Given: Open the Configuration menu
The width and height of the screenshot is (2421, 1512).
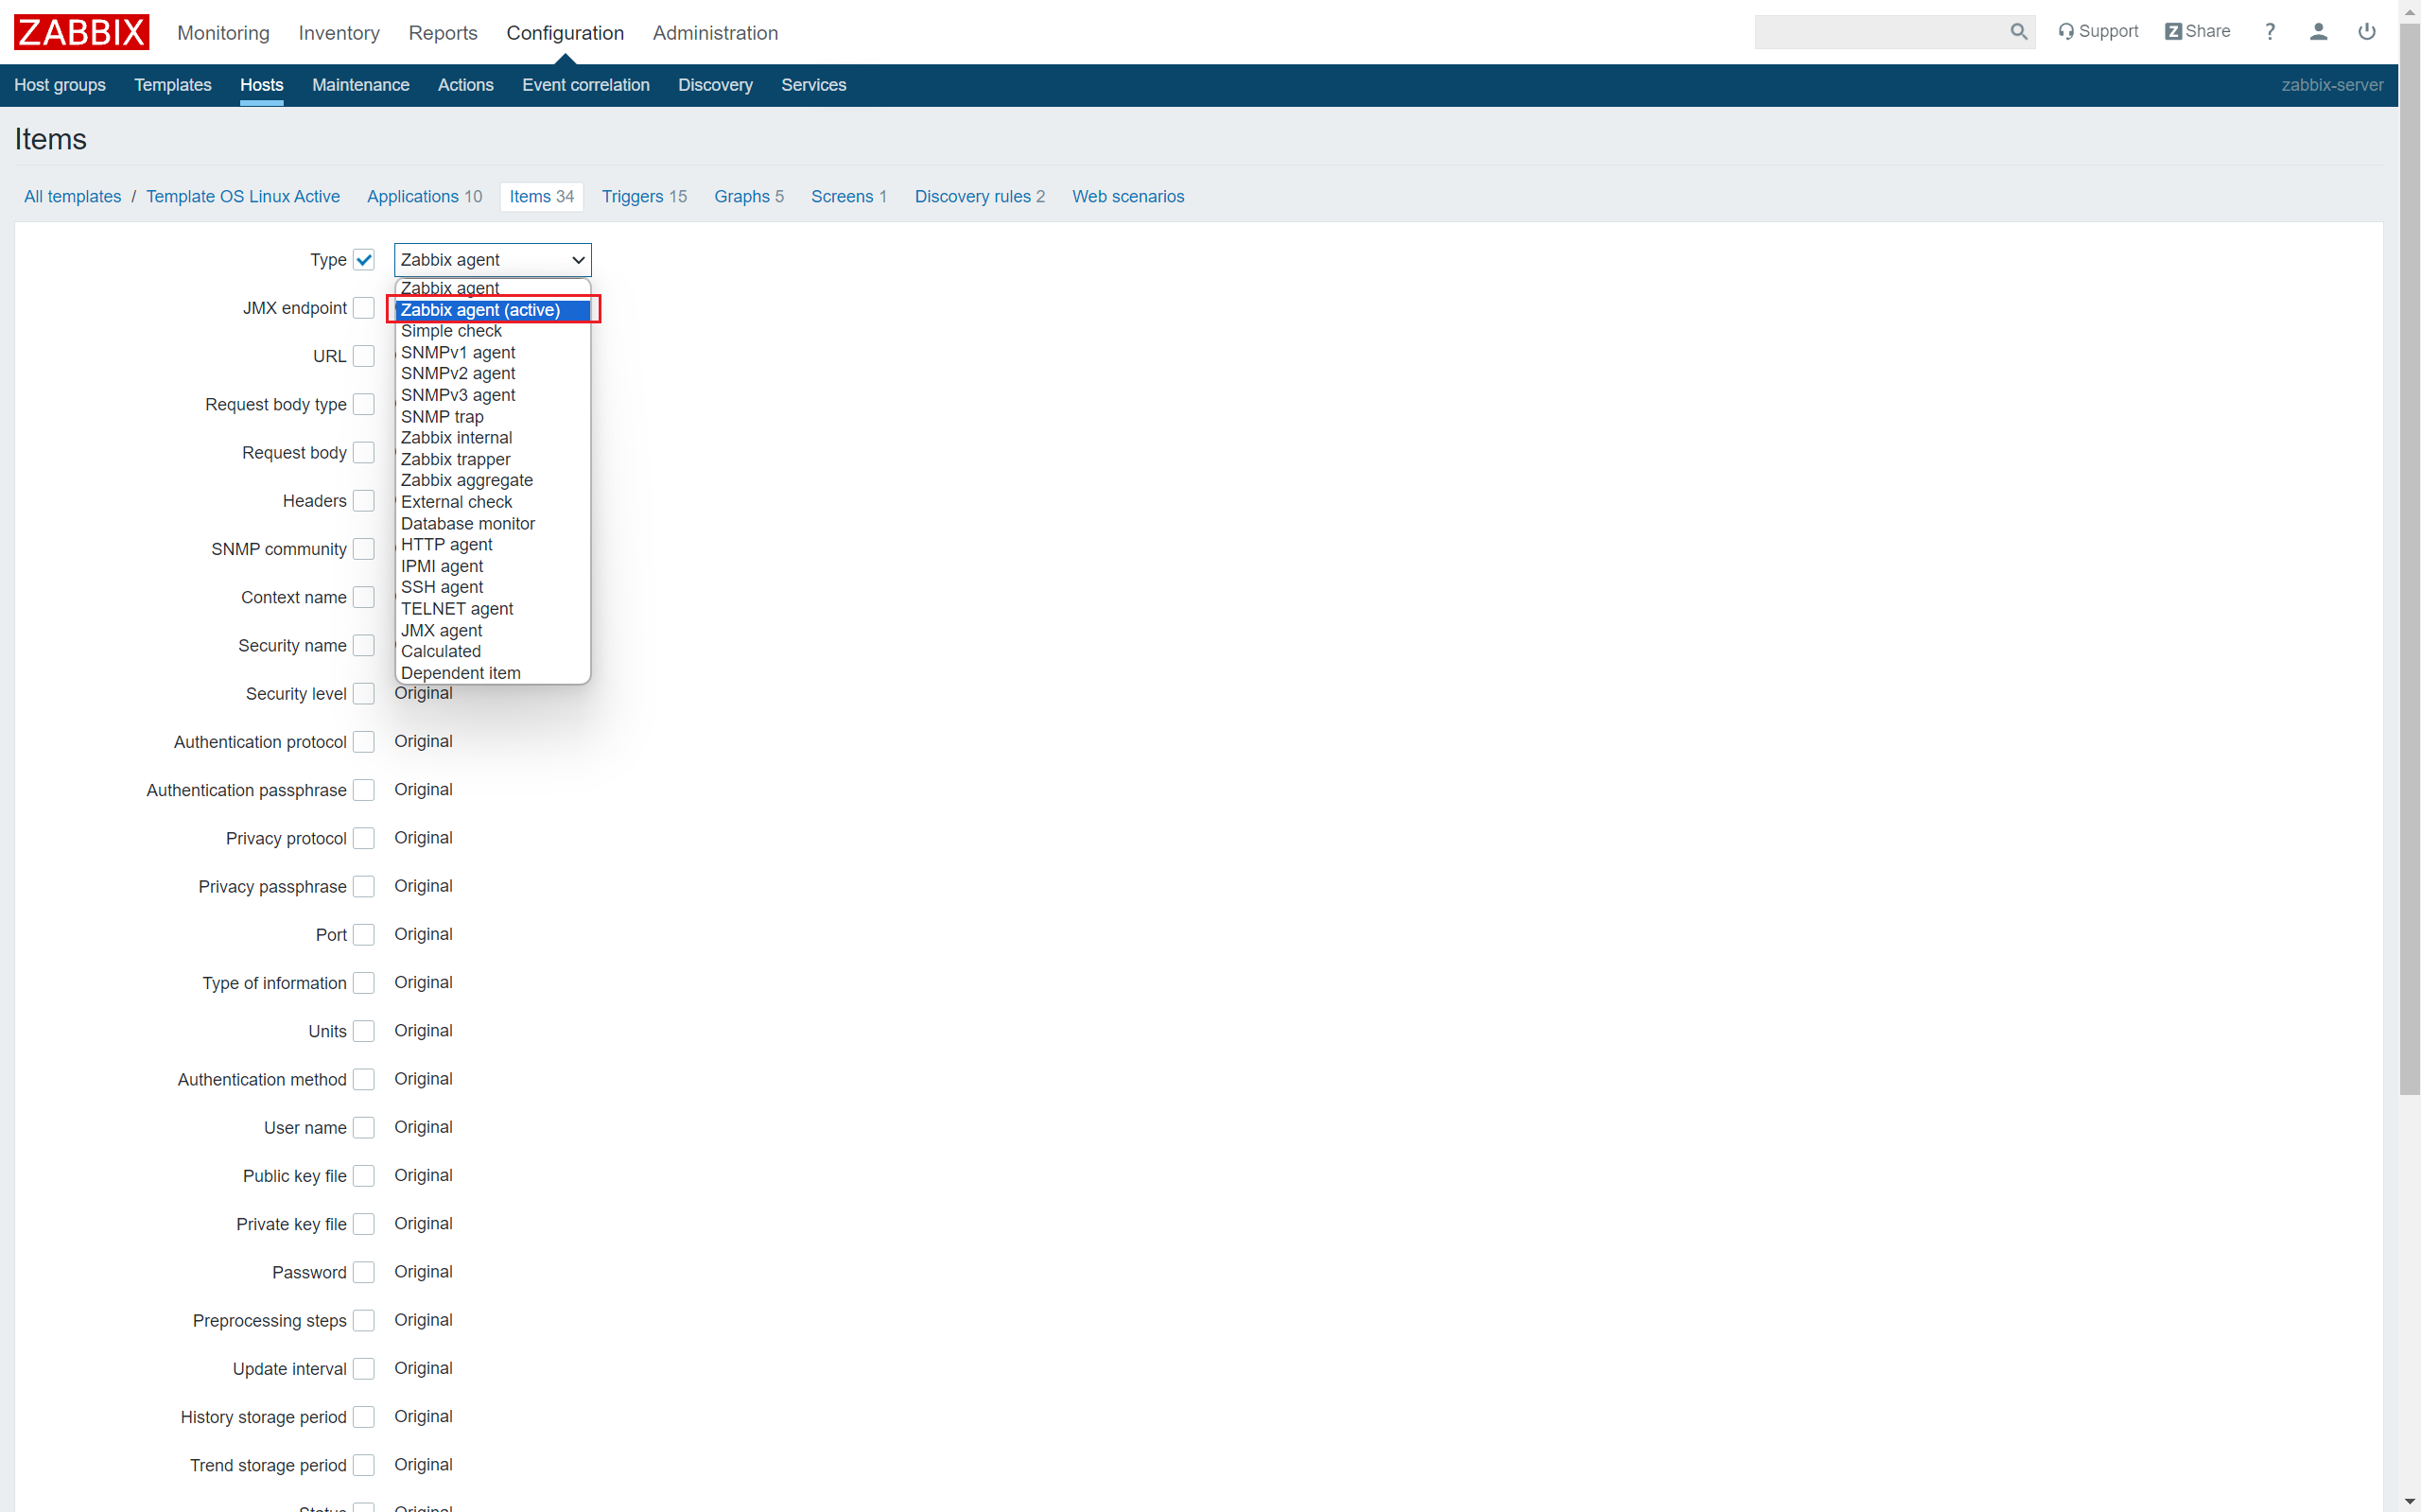Looking at the screenshot, I should click(x=565, y=33).
